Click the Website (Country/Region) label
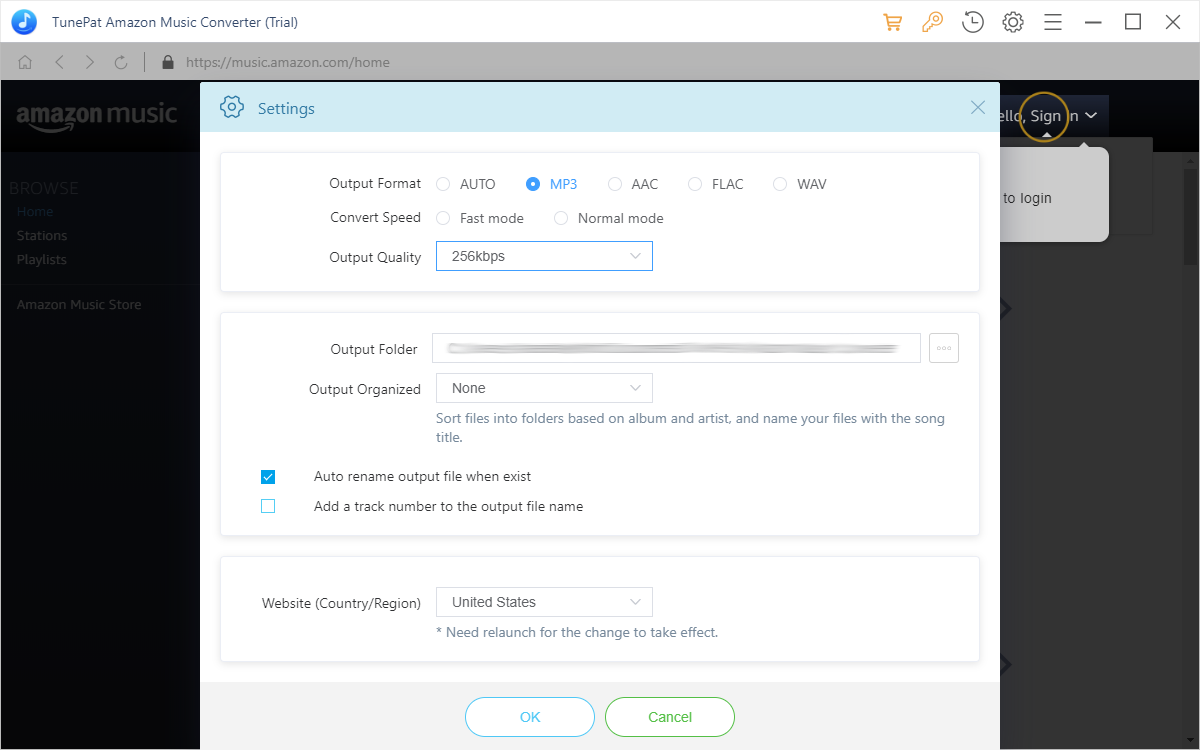Image resolution: width=1200 pixels, height=750 pixels. tap(341, 603)
